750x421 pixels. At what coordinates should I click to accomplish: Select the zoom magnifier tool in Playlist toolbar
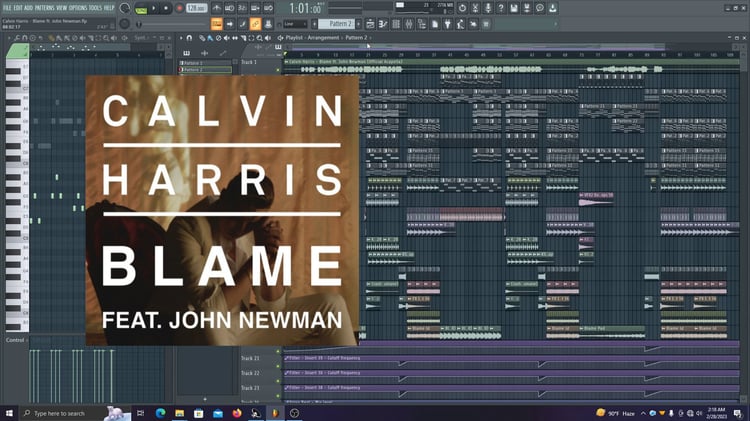[259, 38]
